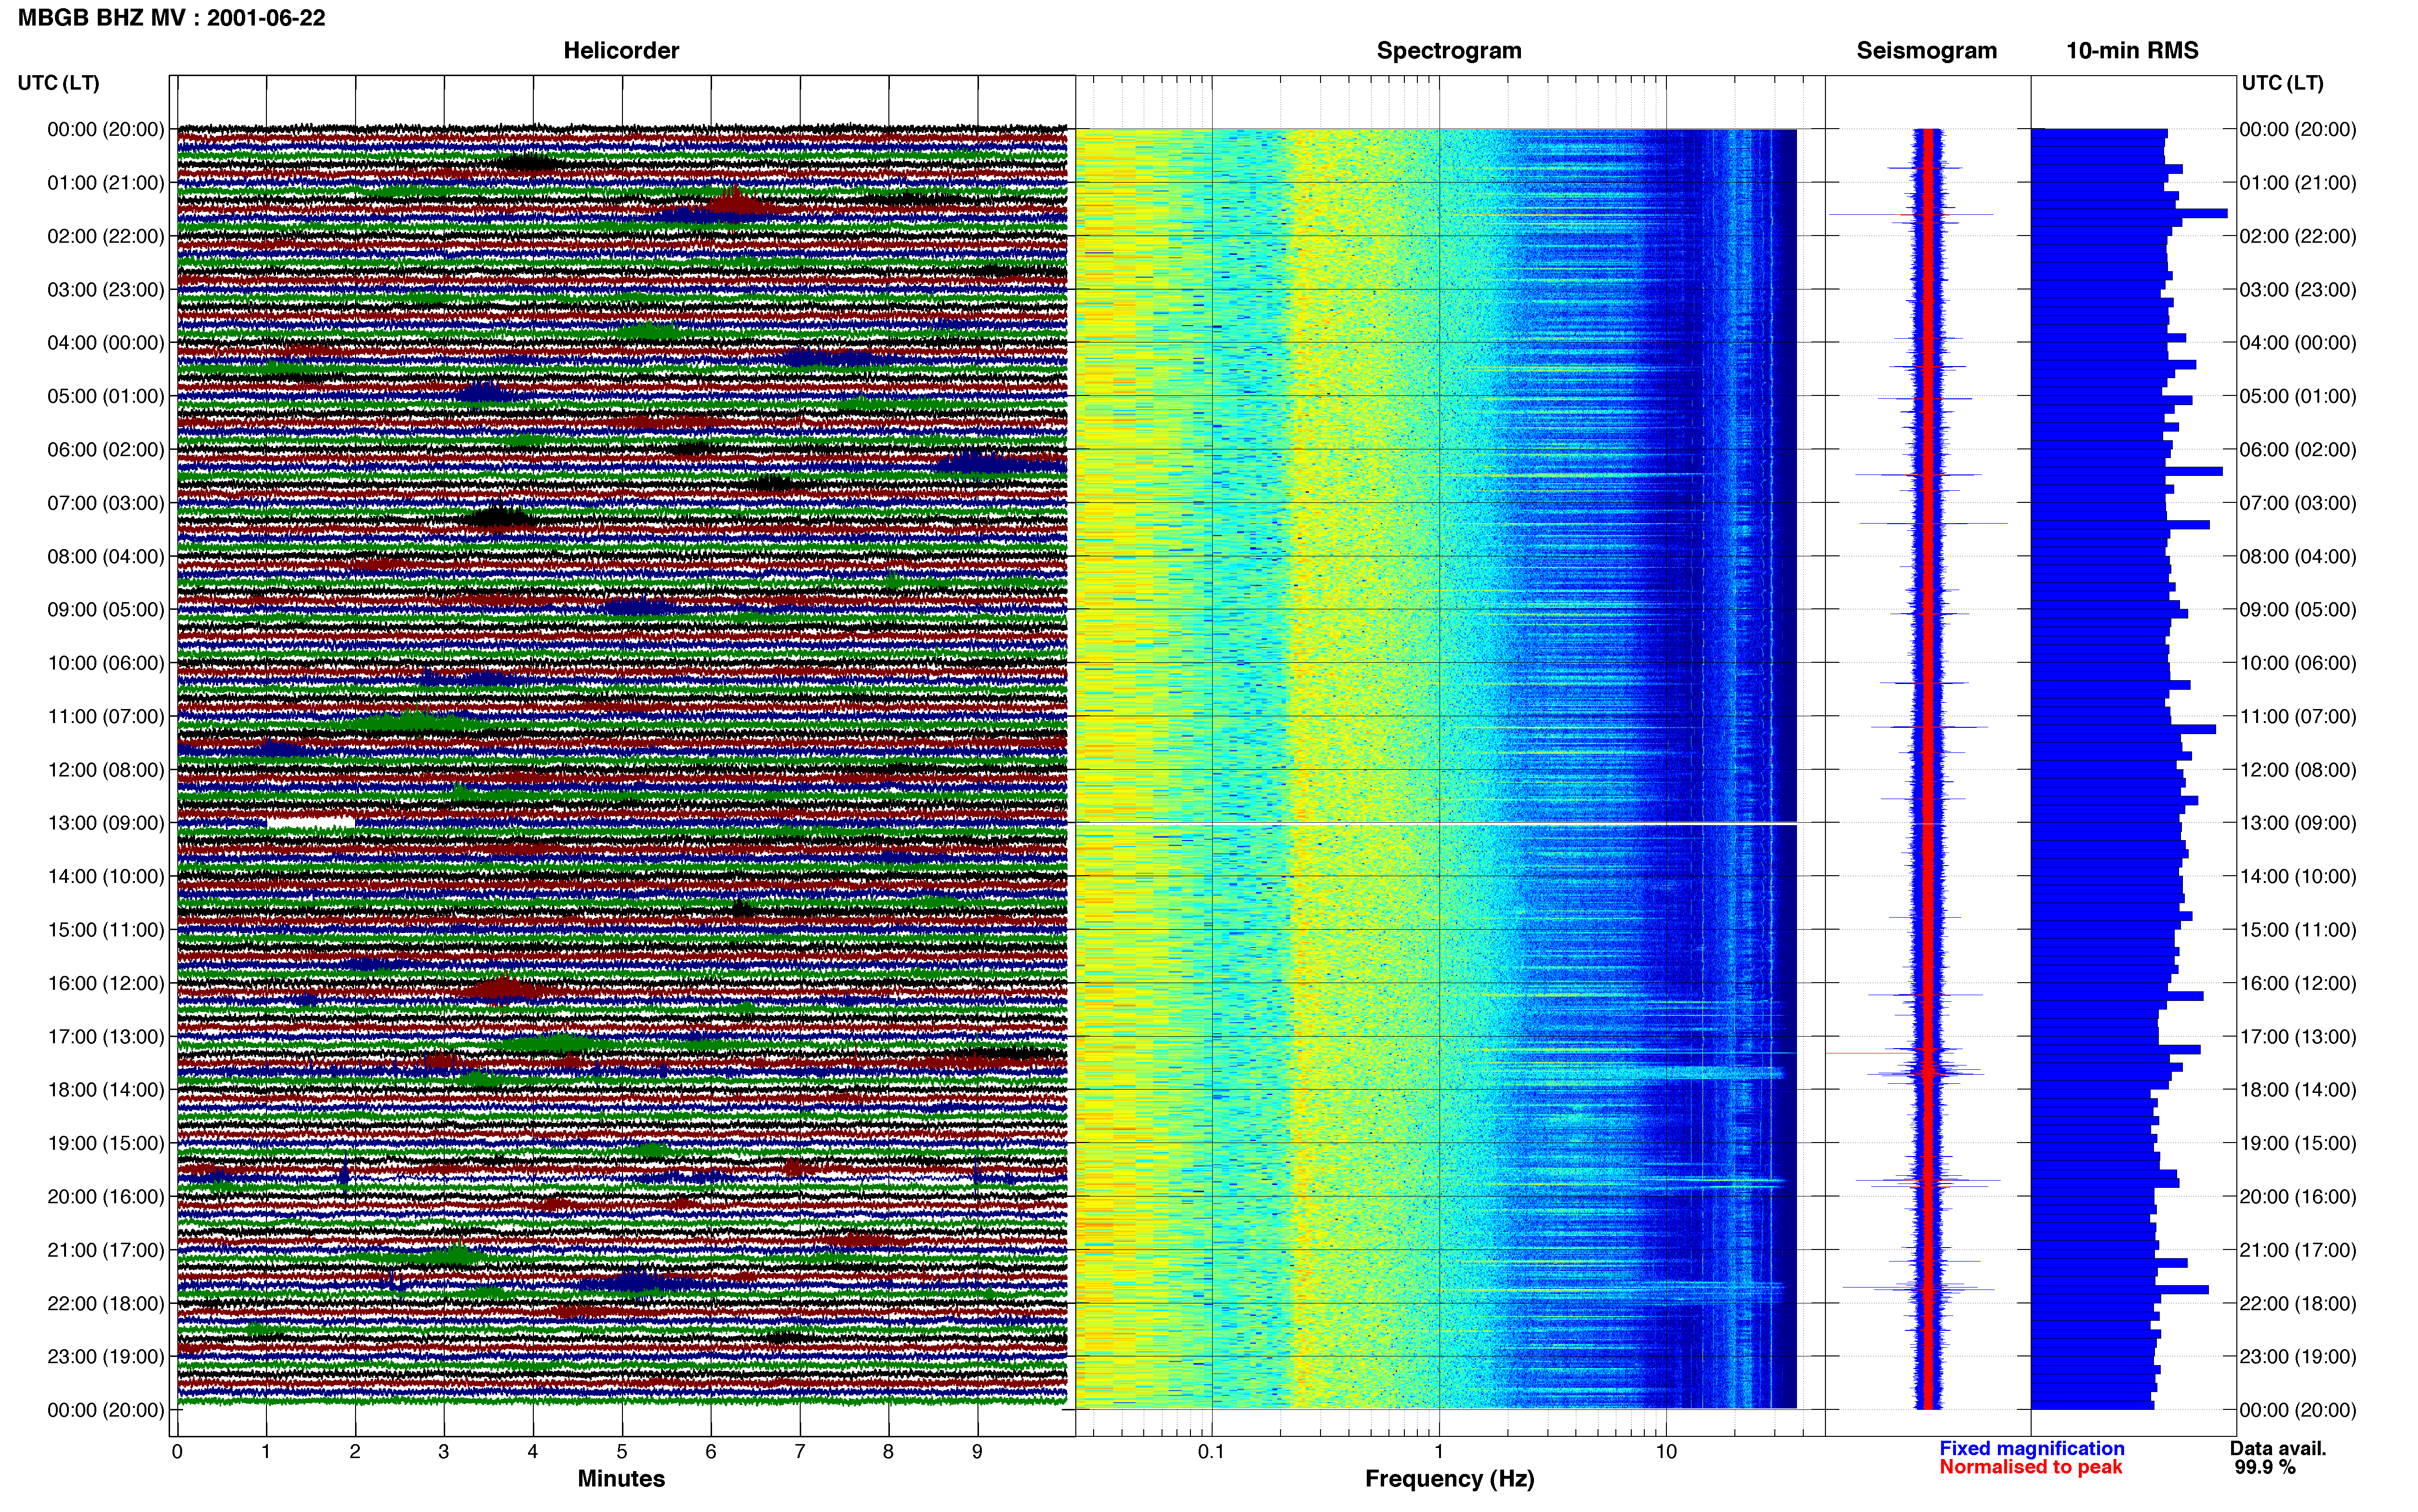The image size is (2418, 1512).
Task: Click the '0.1' frequency tick label
Action: tap(1211, 1451)
